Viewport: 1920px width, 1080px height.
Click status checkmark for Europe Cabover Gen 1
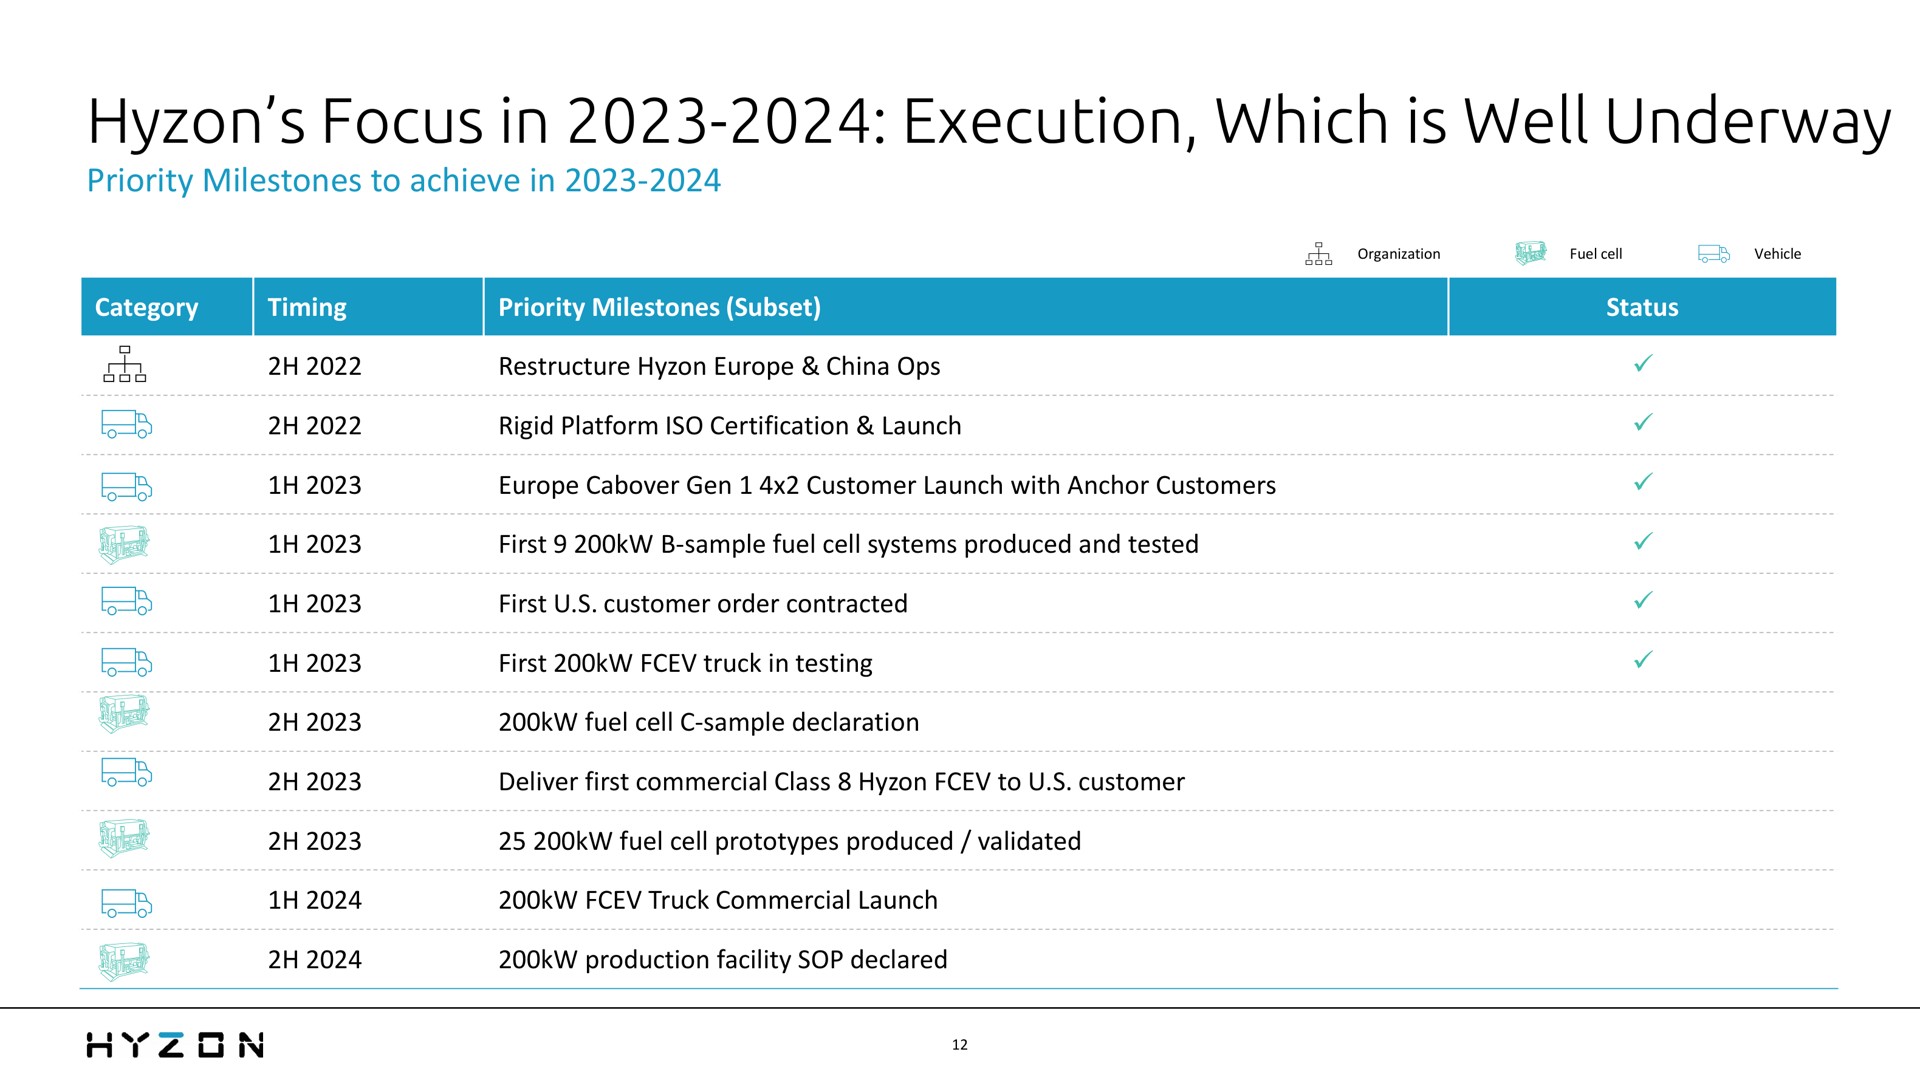pos(1643,482)
